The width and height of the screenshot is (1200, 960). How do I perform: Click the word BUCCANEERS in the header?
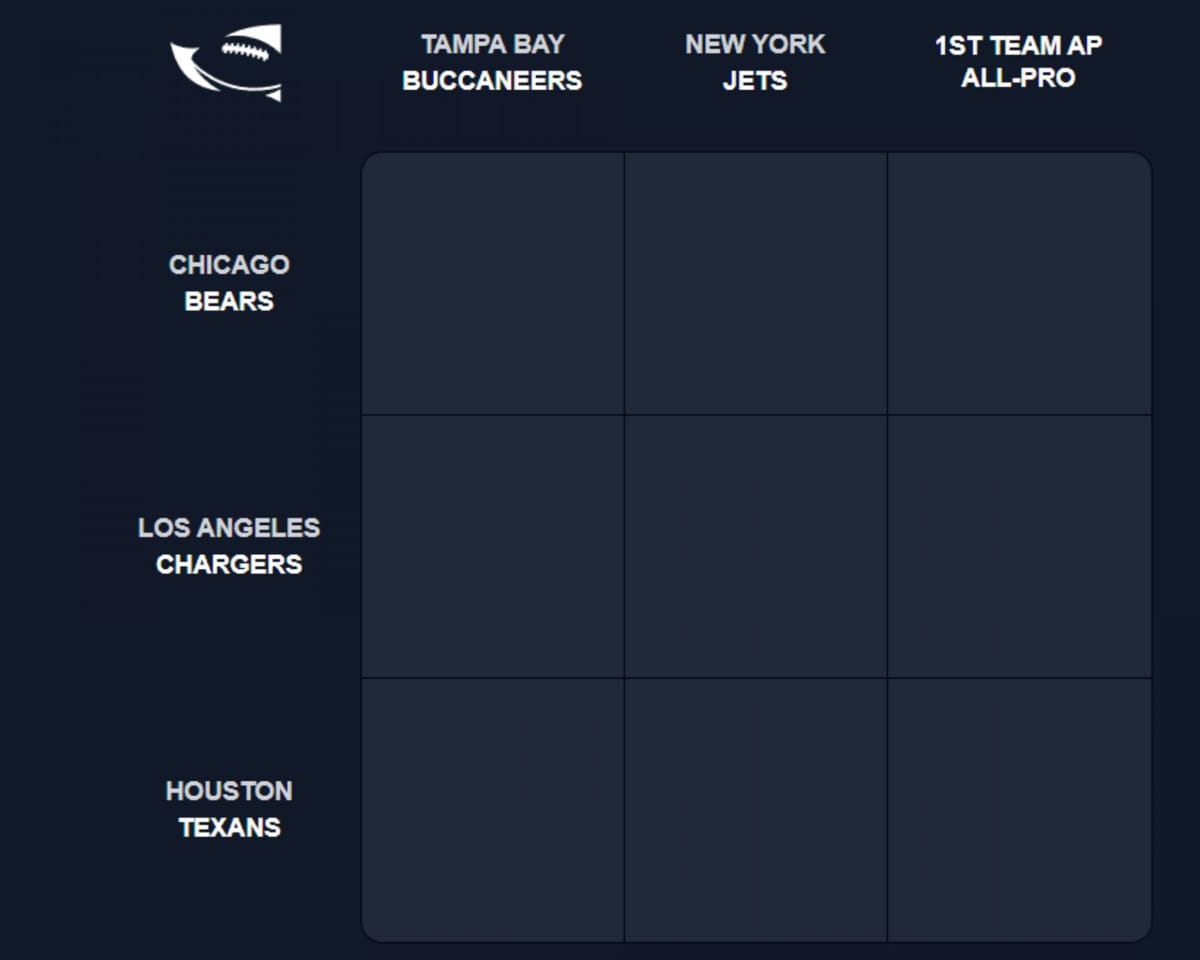tap(492, 81)
